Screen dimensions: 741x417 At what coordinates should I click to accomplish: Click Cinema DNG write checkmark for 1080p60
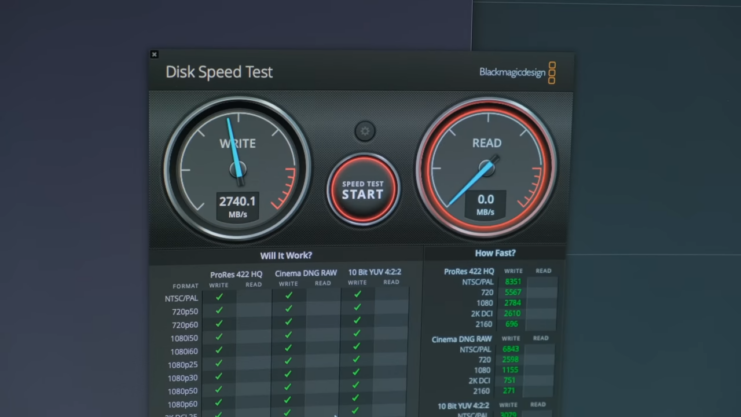287,400
